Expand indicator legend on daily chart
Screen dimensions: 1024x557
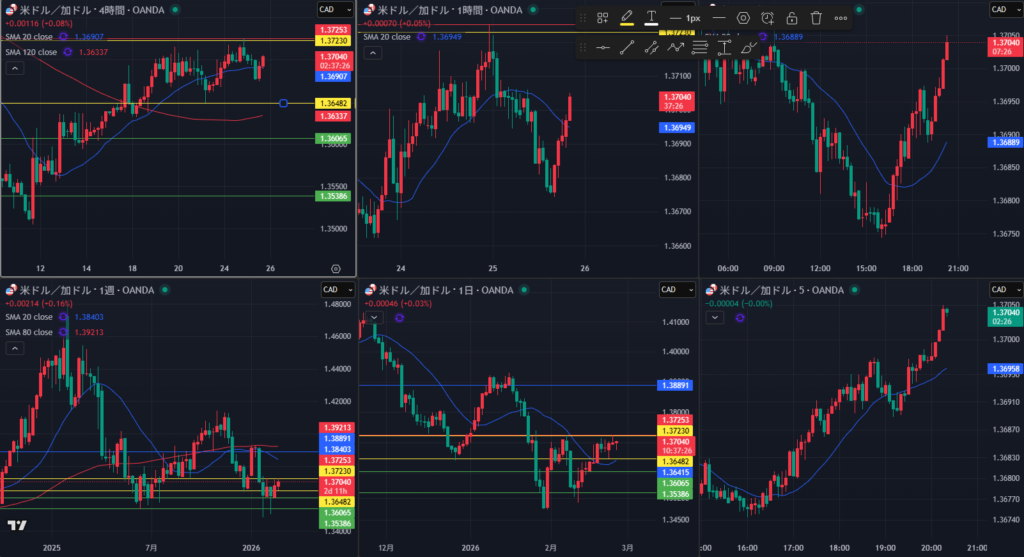[x=373, y=317]
